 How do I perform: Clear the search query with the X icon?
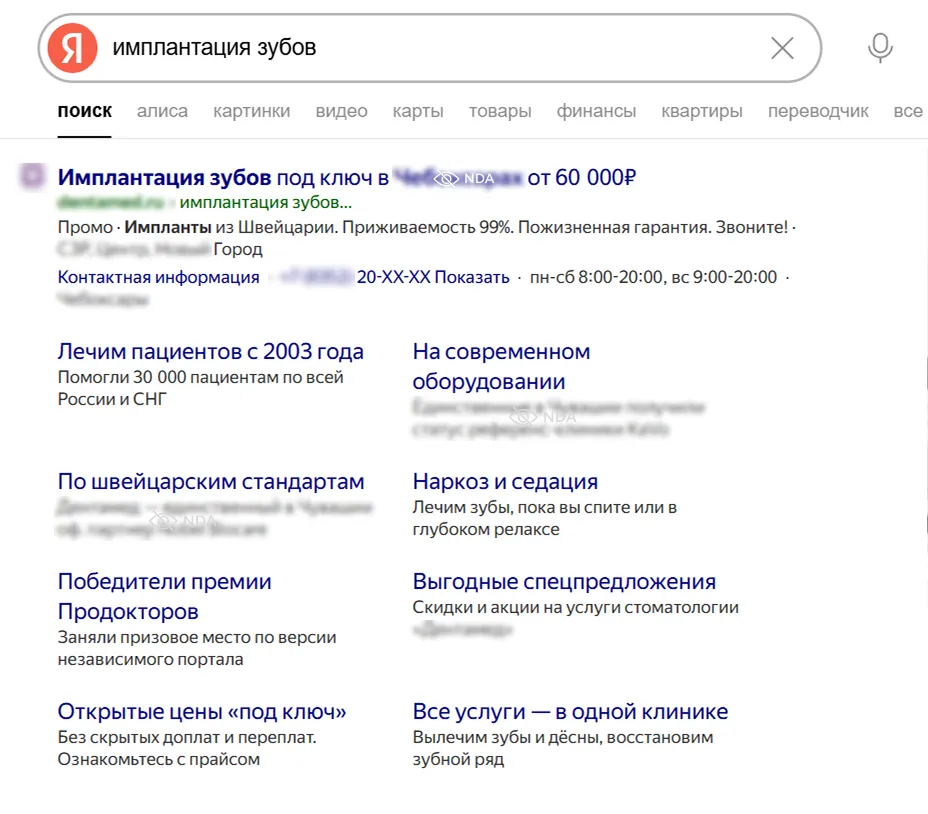click(x=783, y=47)
